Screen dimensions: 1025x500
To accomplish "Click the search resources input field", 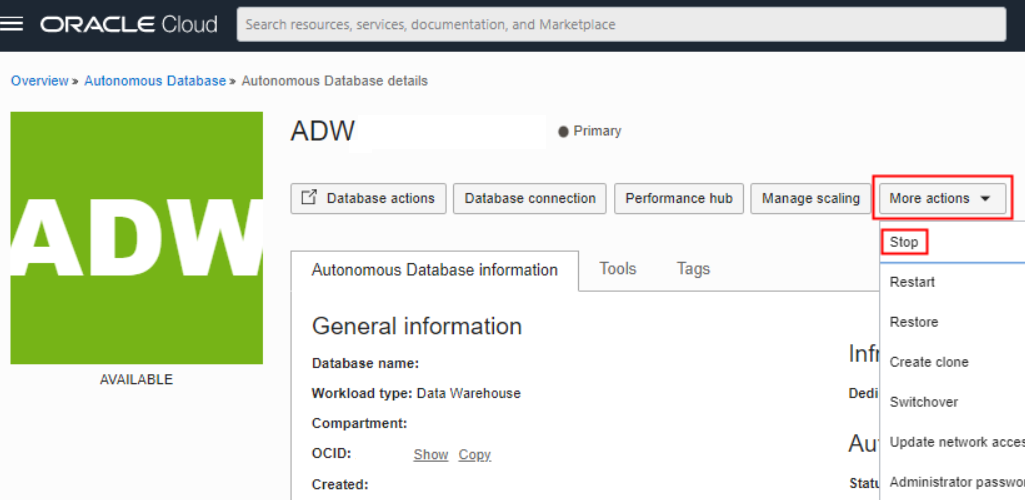I will coord(620,24).
